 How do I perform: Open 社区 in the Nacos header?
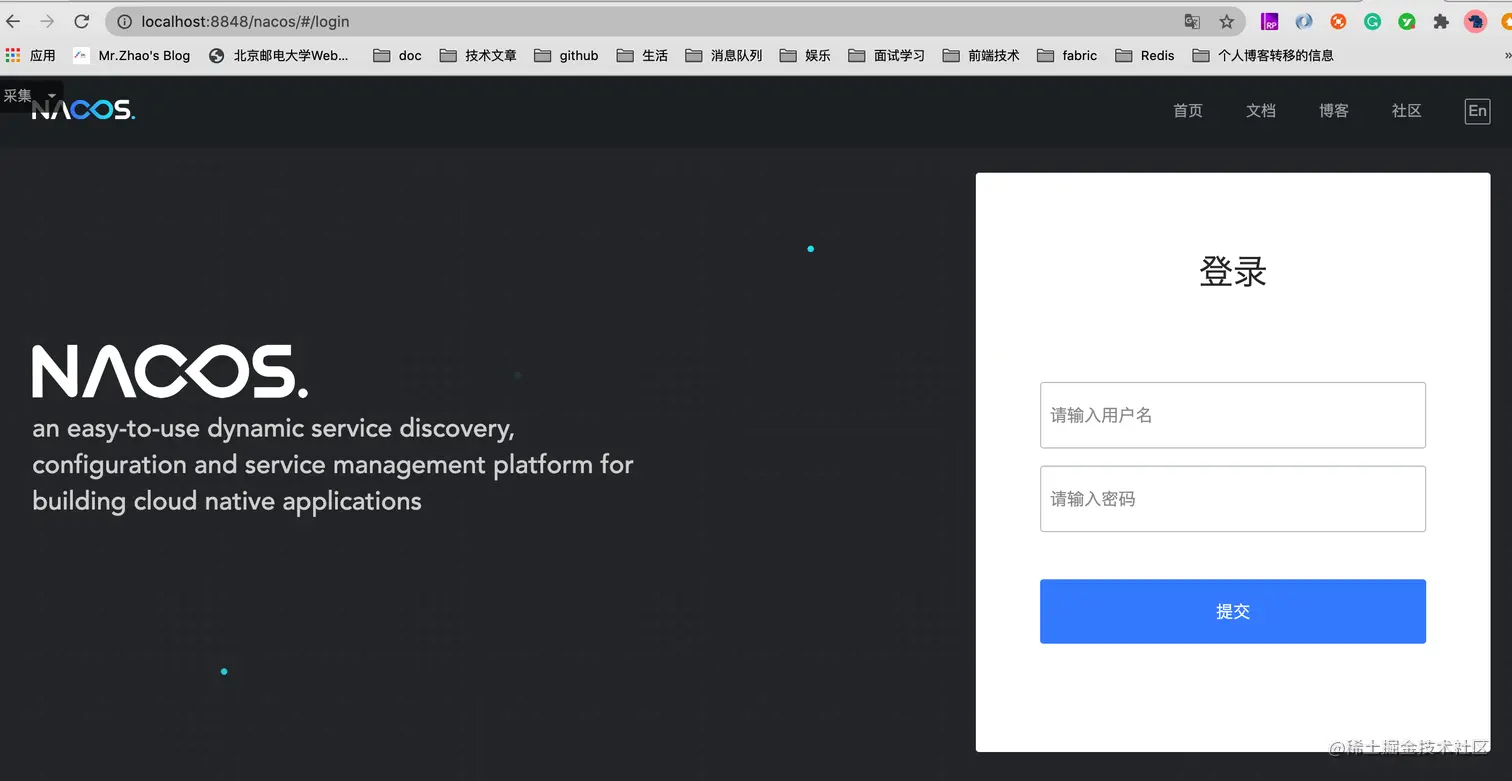[1407, 111]
